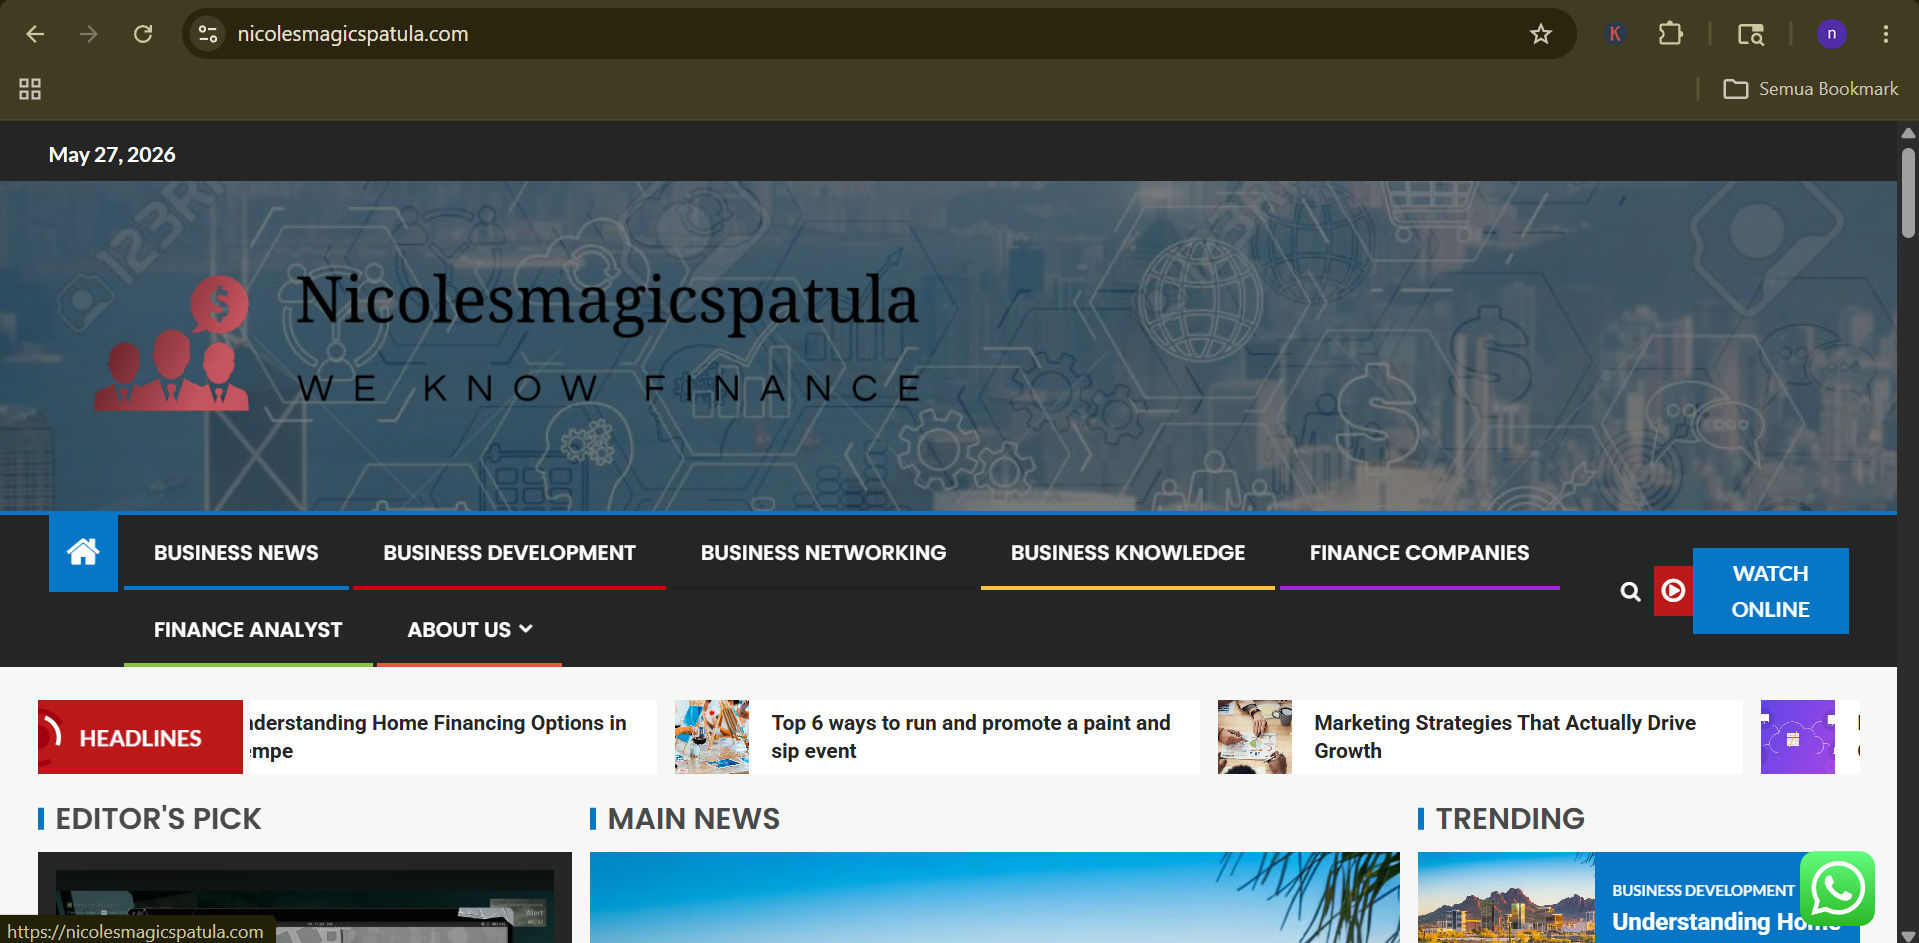Open the Business News menu item
Screen dimensions: 1919x943
pos(236,553)
